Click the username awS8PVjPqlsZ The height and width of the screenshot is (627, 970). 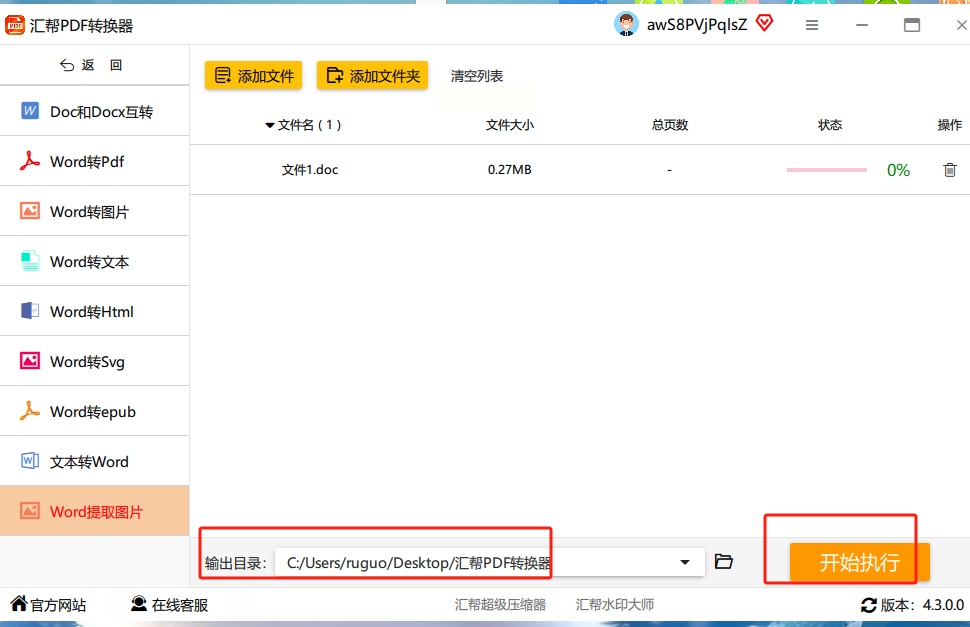pos(697,25)
